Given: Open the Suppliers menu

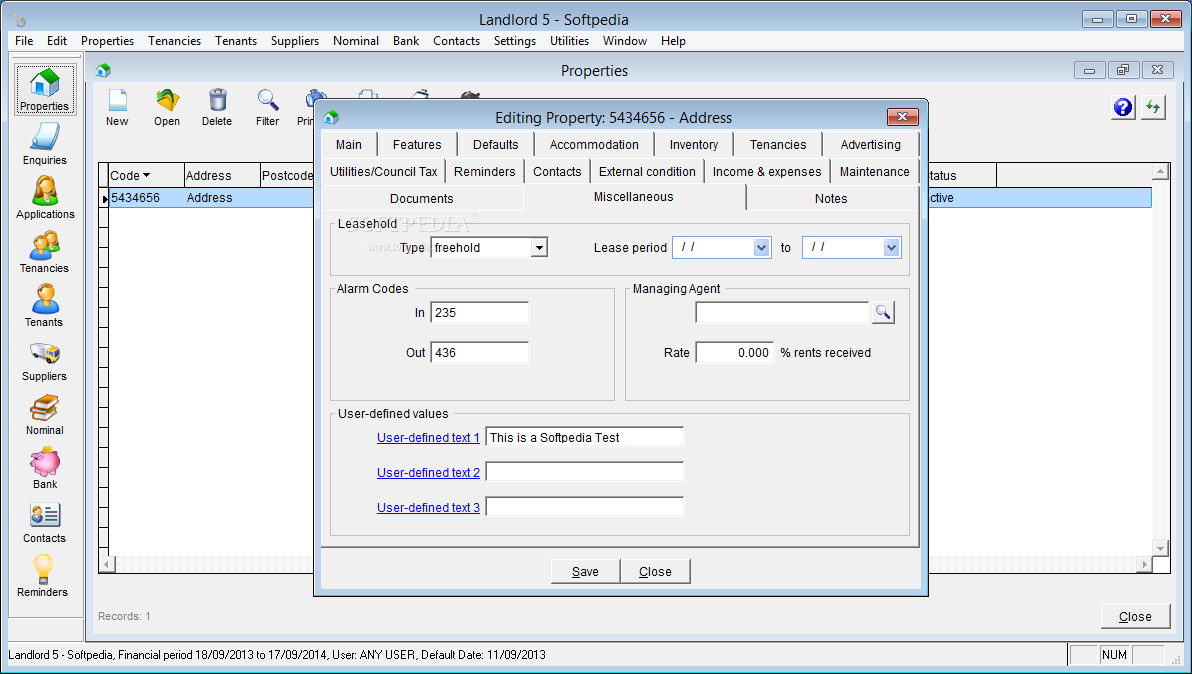Looking at the screenshot, I should pos(295,41).
